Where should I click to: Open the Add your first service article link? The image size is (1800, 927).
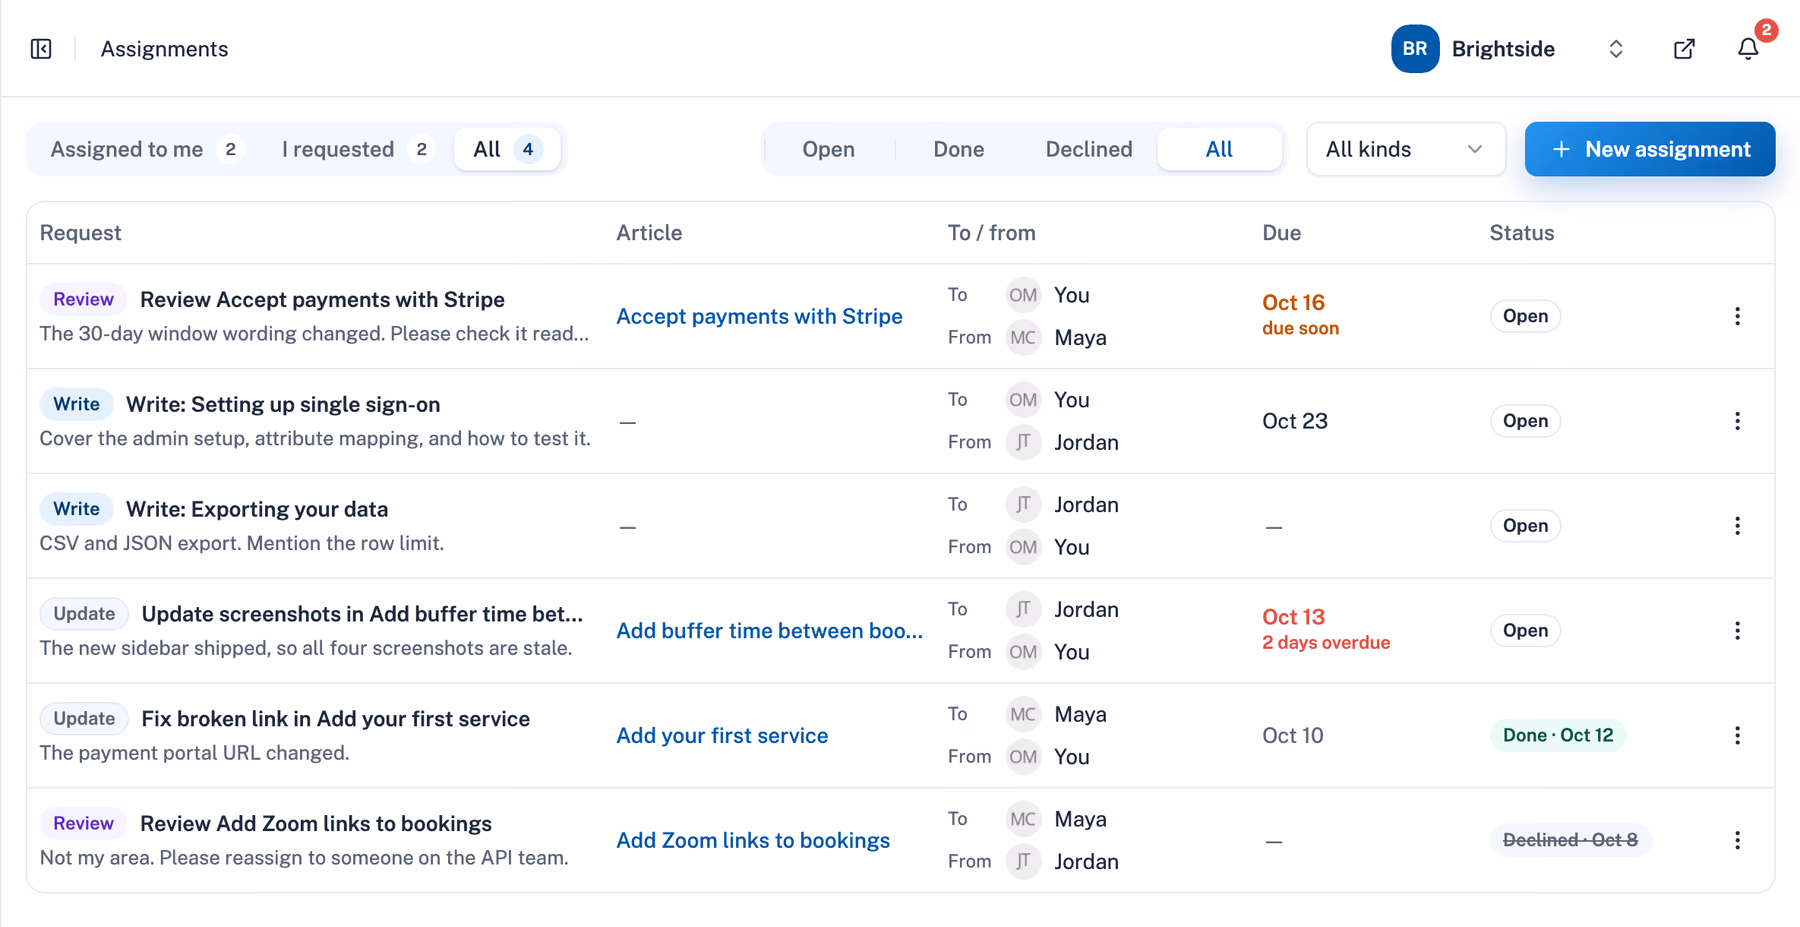click(x=722, y=736)
